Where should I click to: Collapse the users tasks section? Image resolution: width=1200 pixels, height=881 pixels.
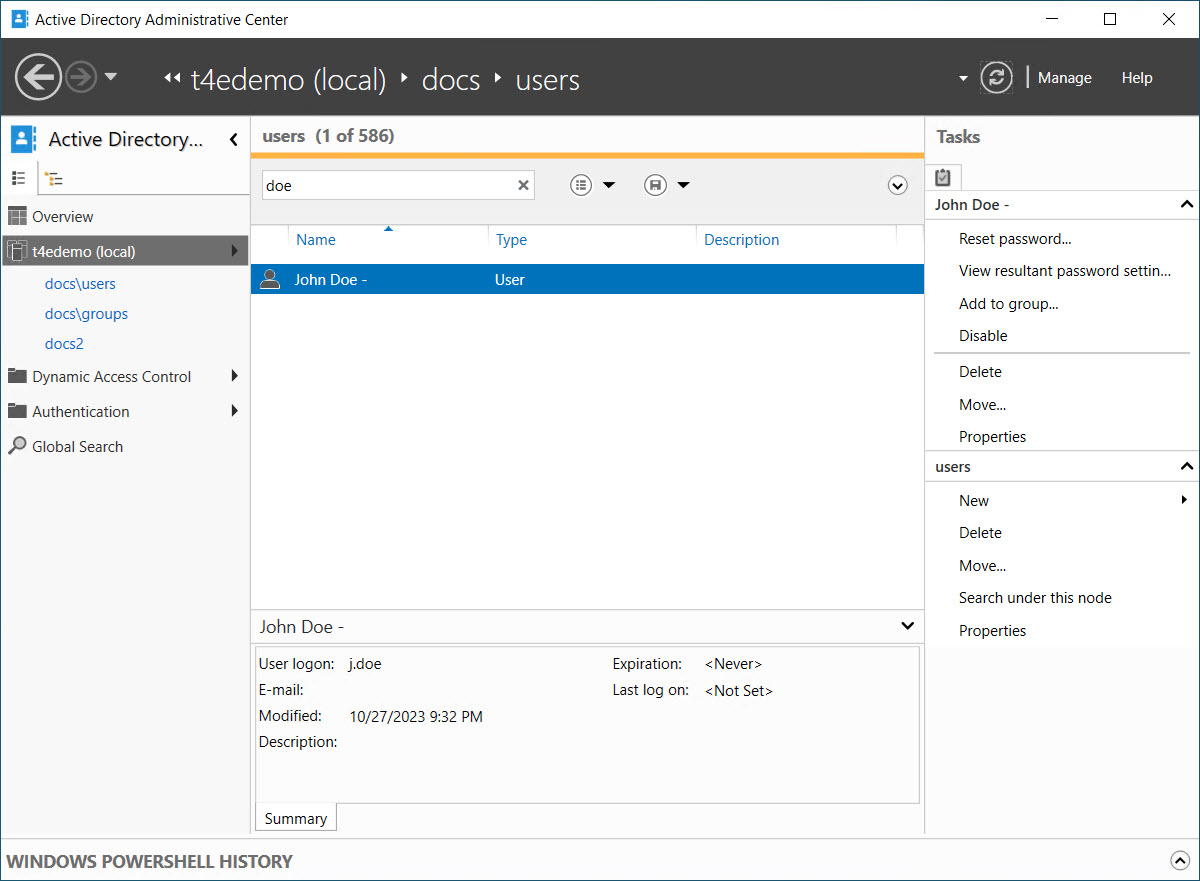[x=1187, y=467]
